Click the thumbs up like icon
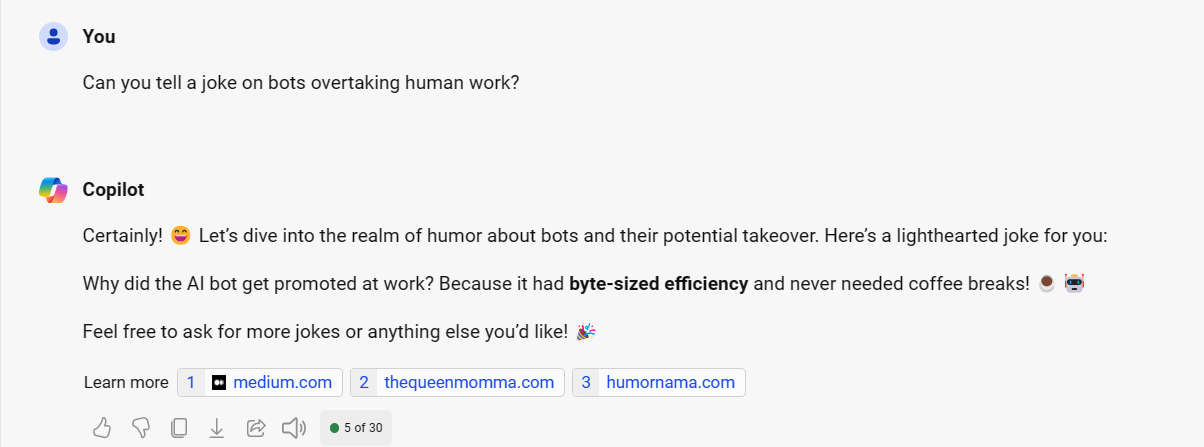The height and width of the screenshot is (447, 1204). 102,428
